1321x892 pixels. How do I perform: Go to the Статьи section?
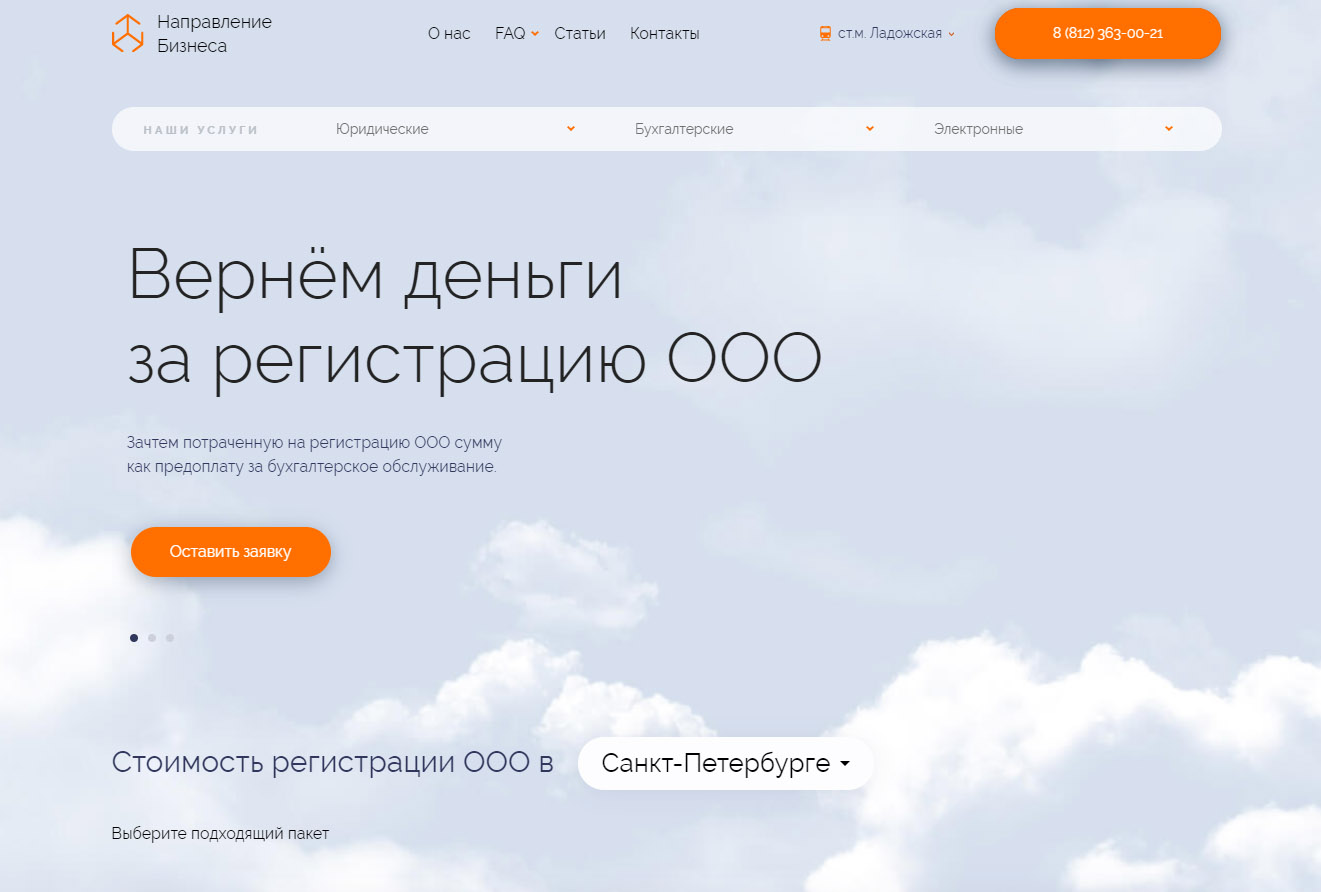580,33
